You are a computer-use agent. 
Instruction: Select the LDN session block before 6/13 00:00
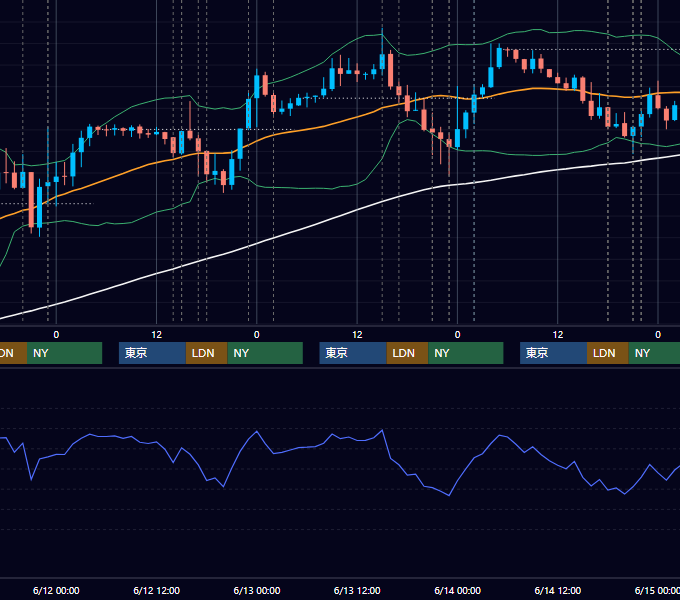tap(206, 353)
